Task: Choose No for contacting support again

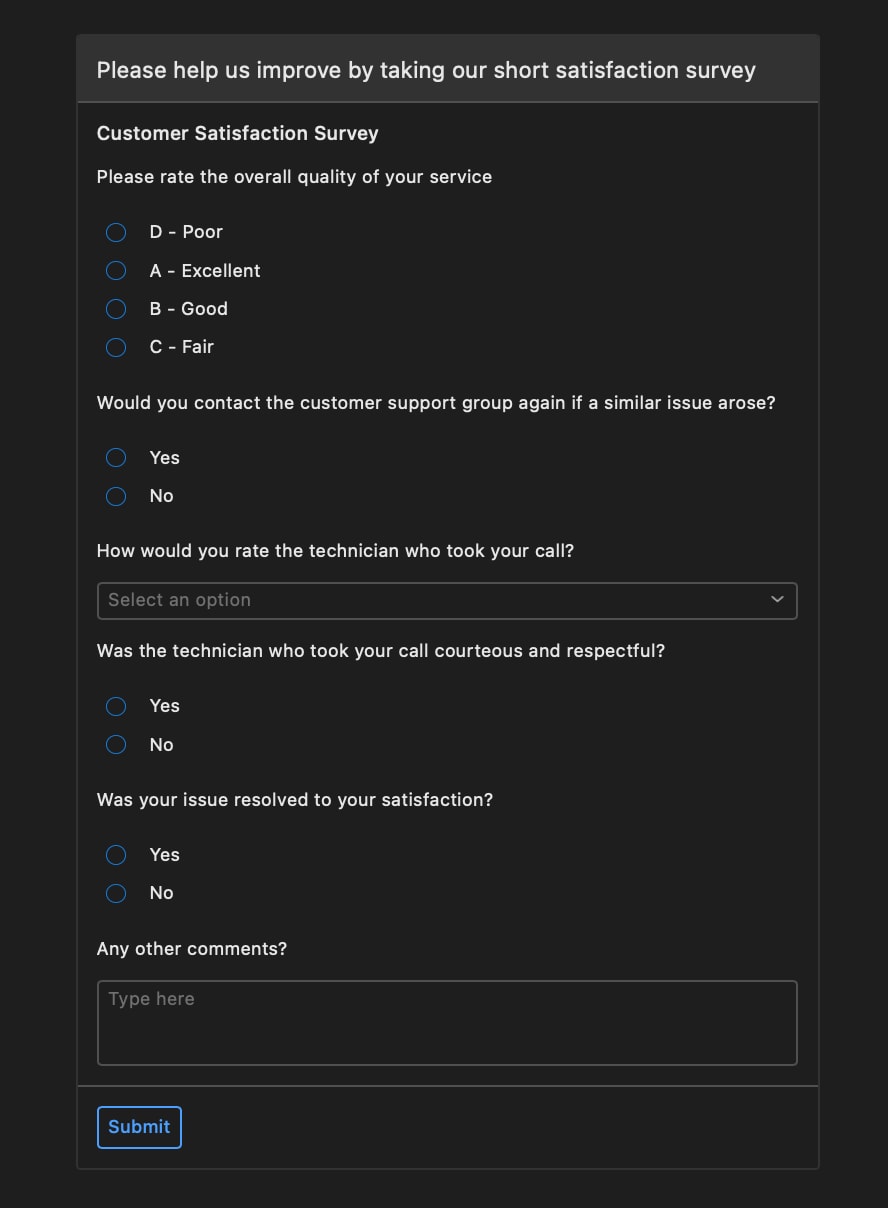Action: (x=115, y=496)
